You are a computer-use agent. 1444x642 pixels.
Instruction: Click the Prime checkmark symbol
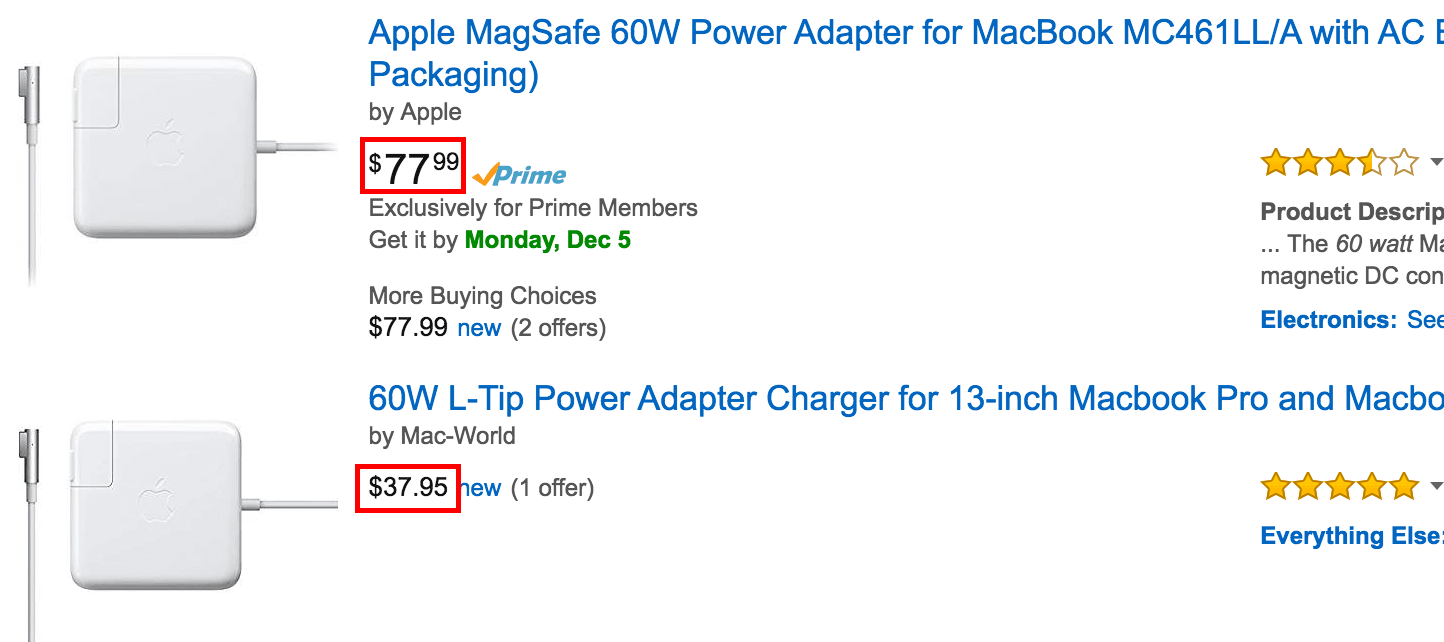(x=485, y=176)
